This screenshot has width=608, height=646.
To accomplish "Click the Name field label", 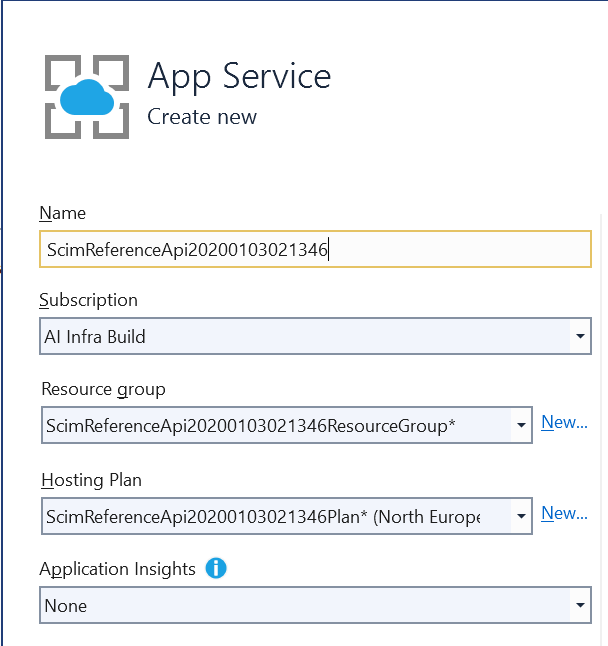I will click(x=62, y=213).
